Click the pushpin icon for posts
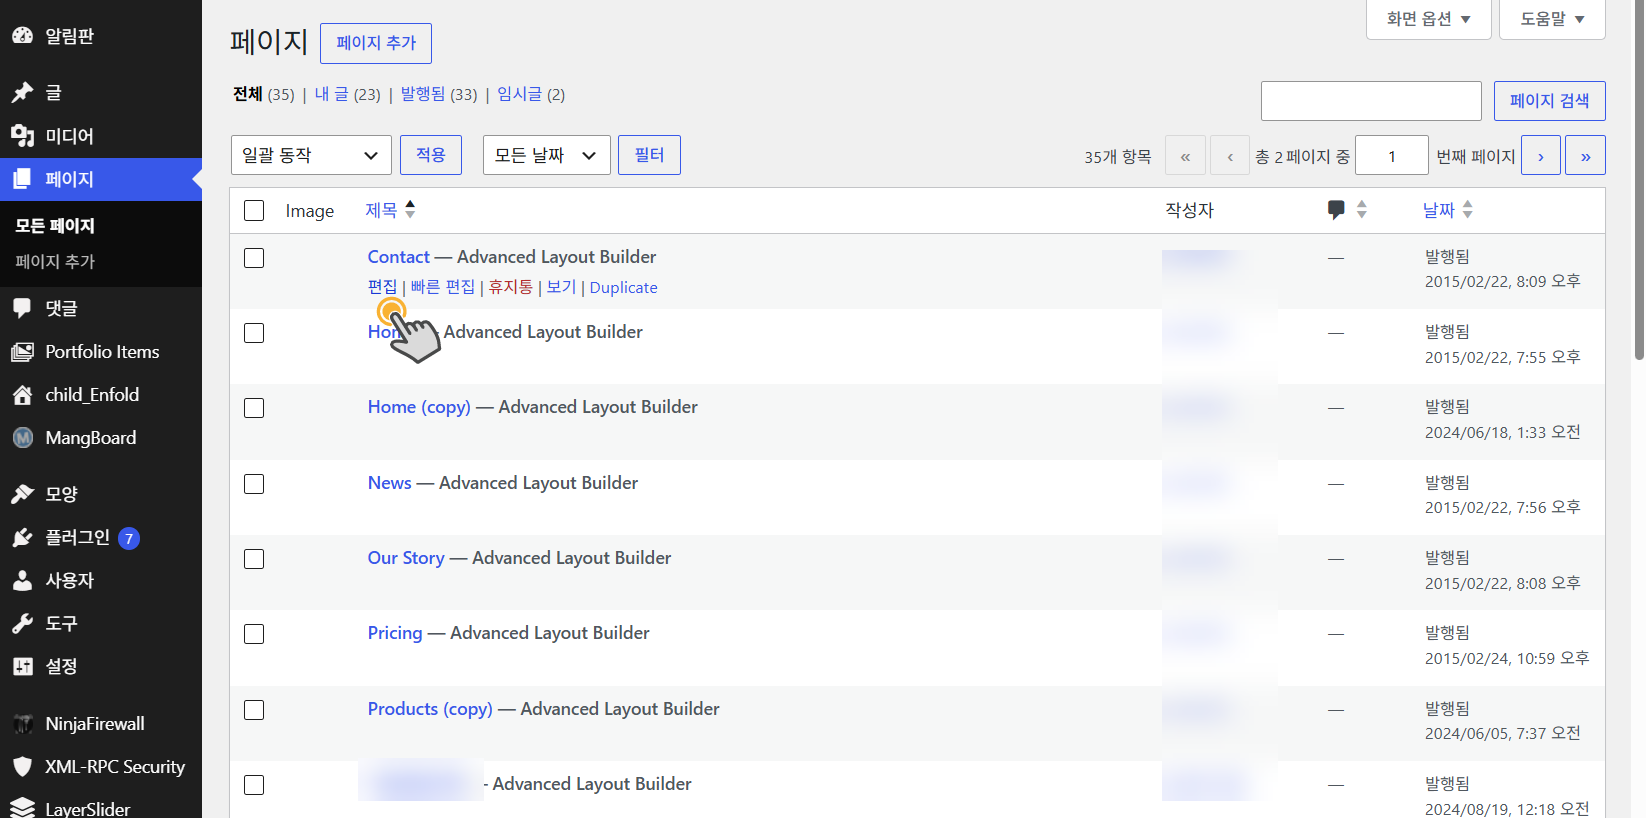The width and height of the screenshot is (1646, 818). coord(22,92)
